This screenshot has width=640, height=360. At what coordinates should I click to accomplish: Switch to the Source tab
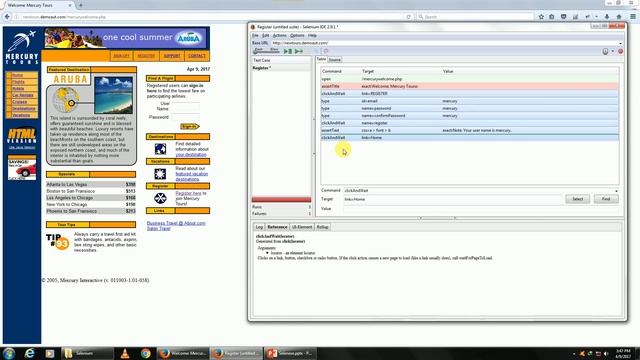click(x=335, y=60)
